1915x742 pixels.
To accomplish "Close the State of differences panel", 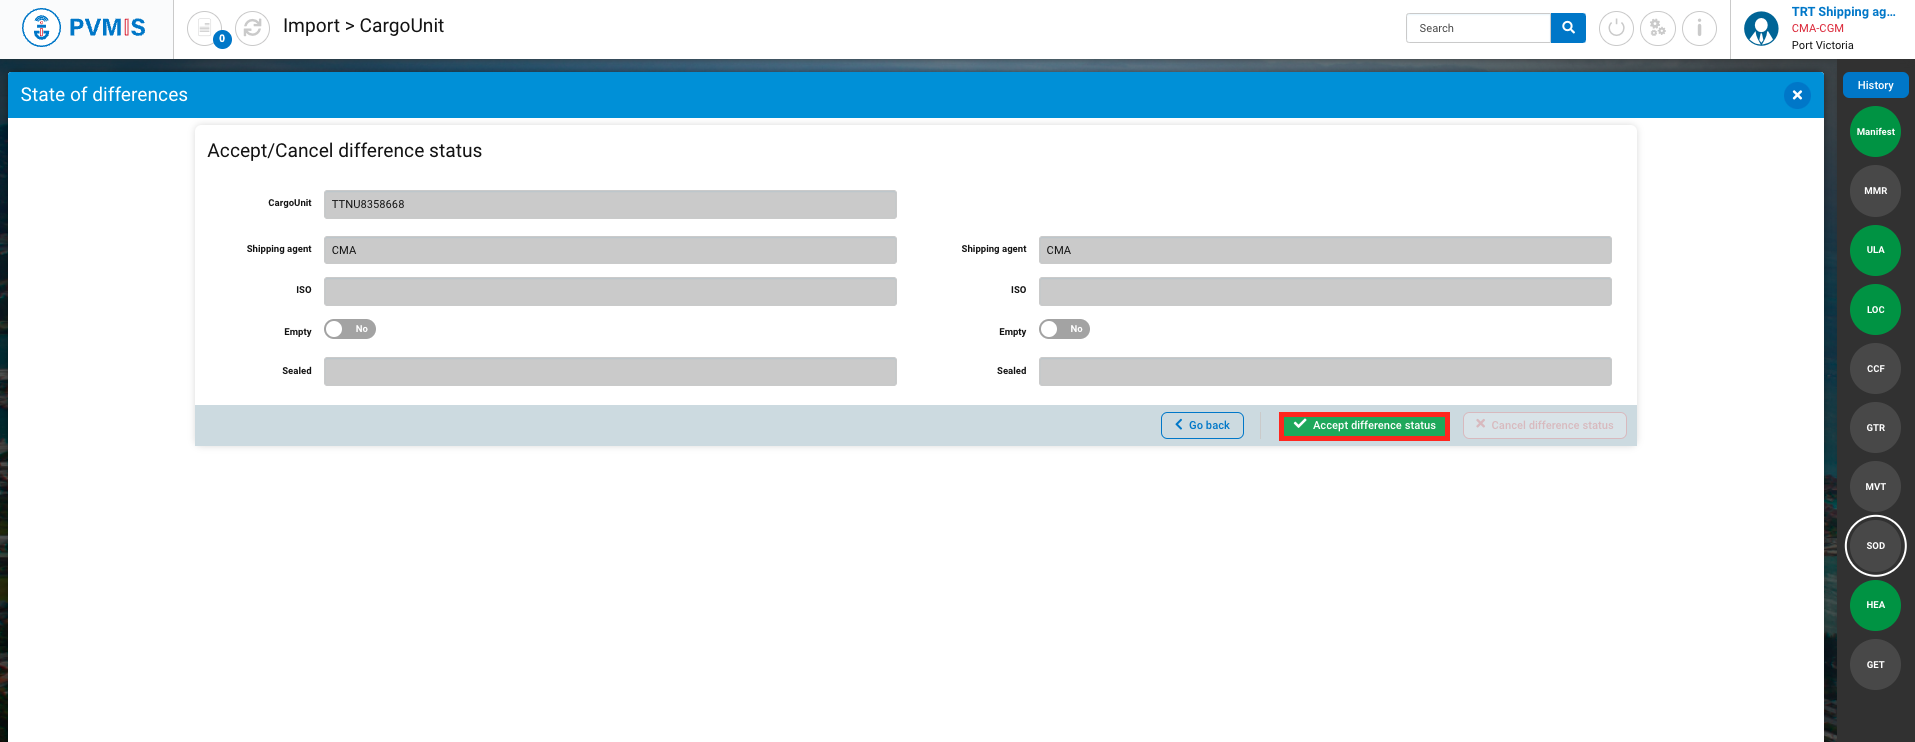I will coord(1797,95).
